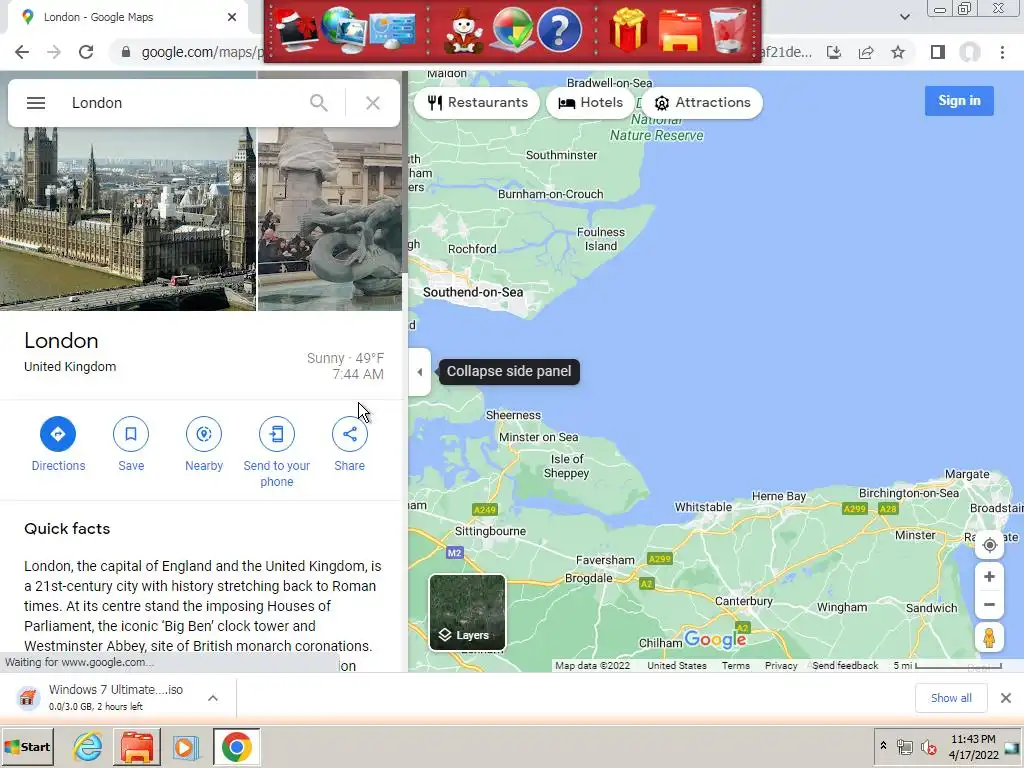Go back in Chrome

point(22,52)
